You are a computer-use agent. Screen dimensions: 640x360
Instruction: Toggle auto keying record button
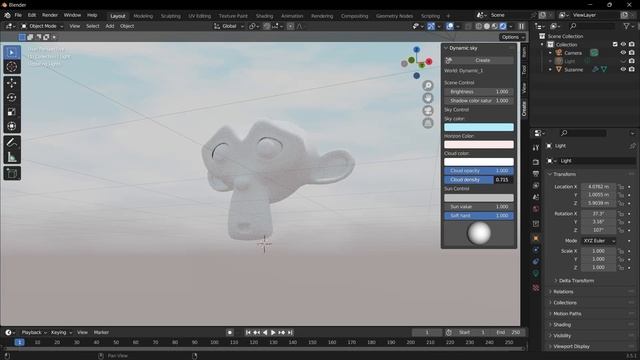tap(230, 333)
